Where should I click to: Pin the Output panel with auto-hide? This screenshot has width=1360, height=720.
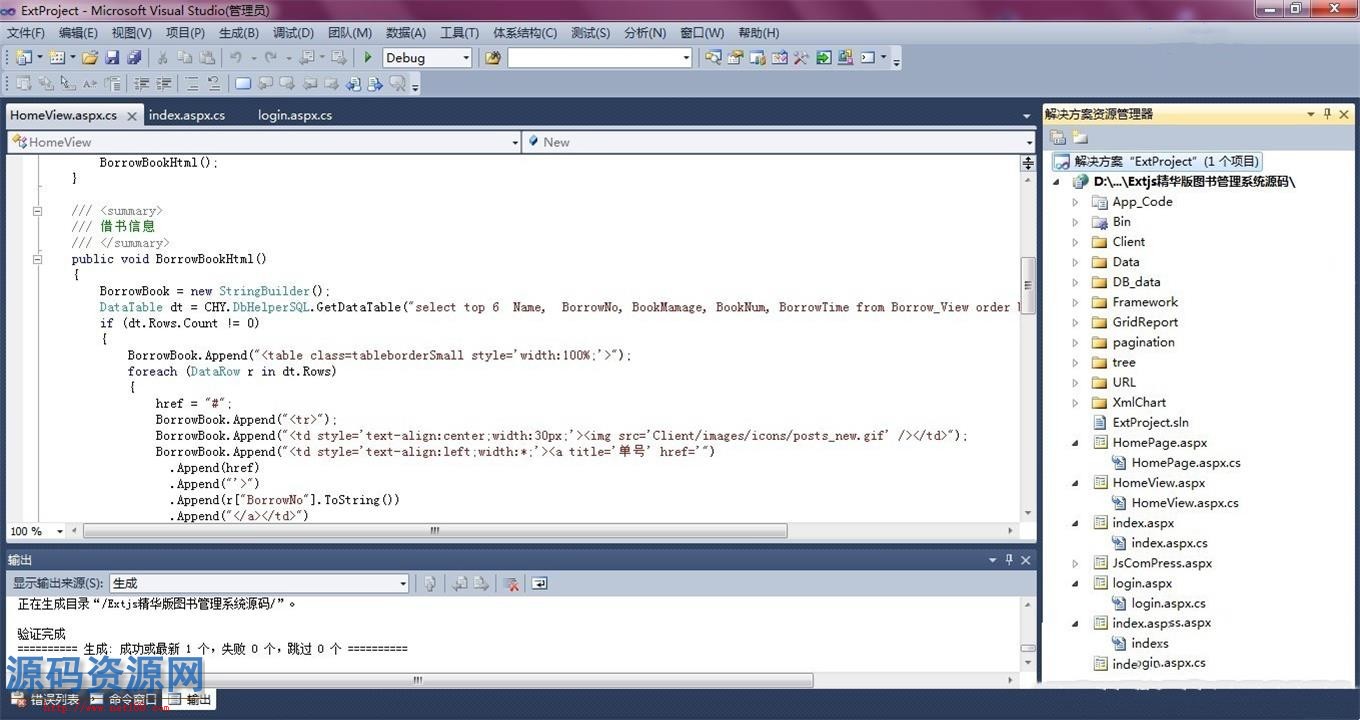pos(1009,560)
